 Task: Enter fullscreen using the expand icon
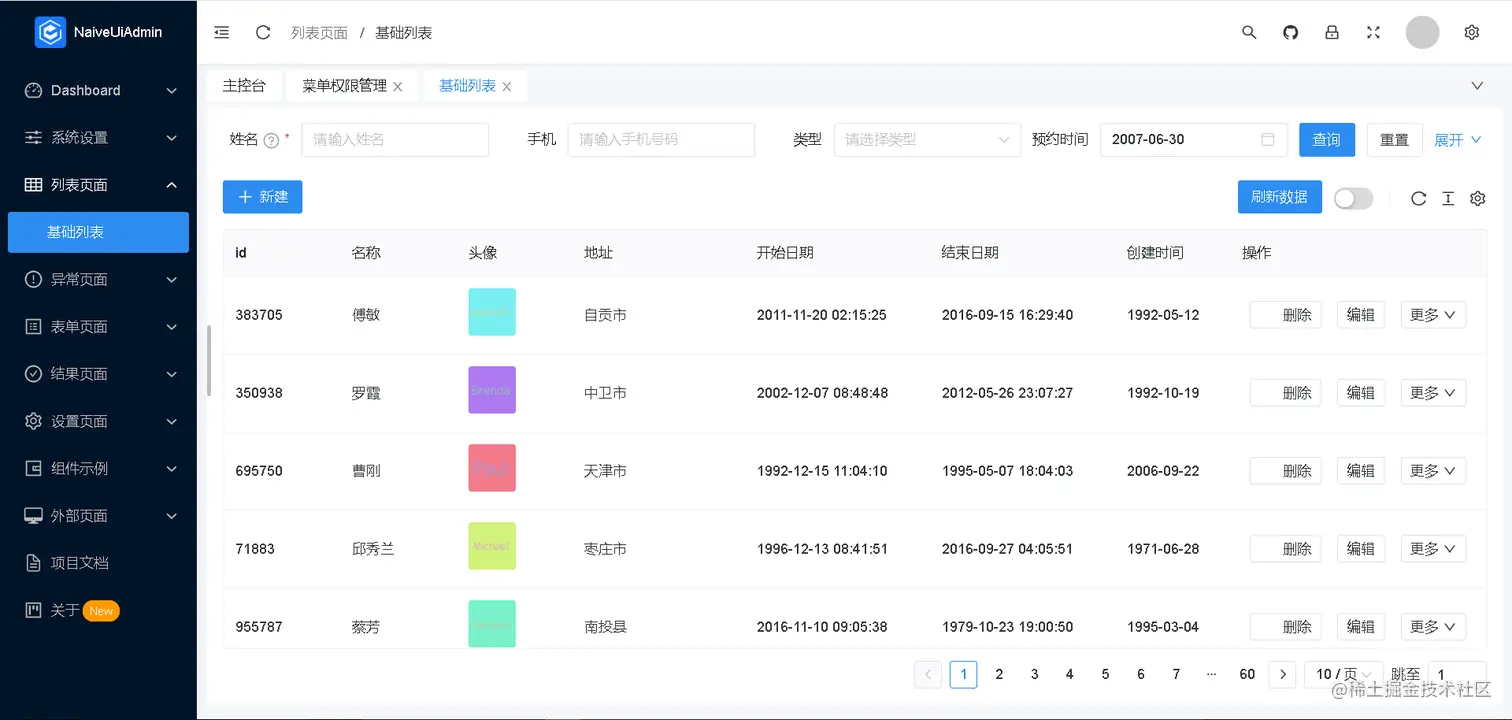[1373, 32]
